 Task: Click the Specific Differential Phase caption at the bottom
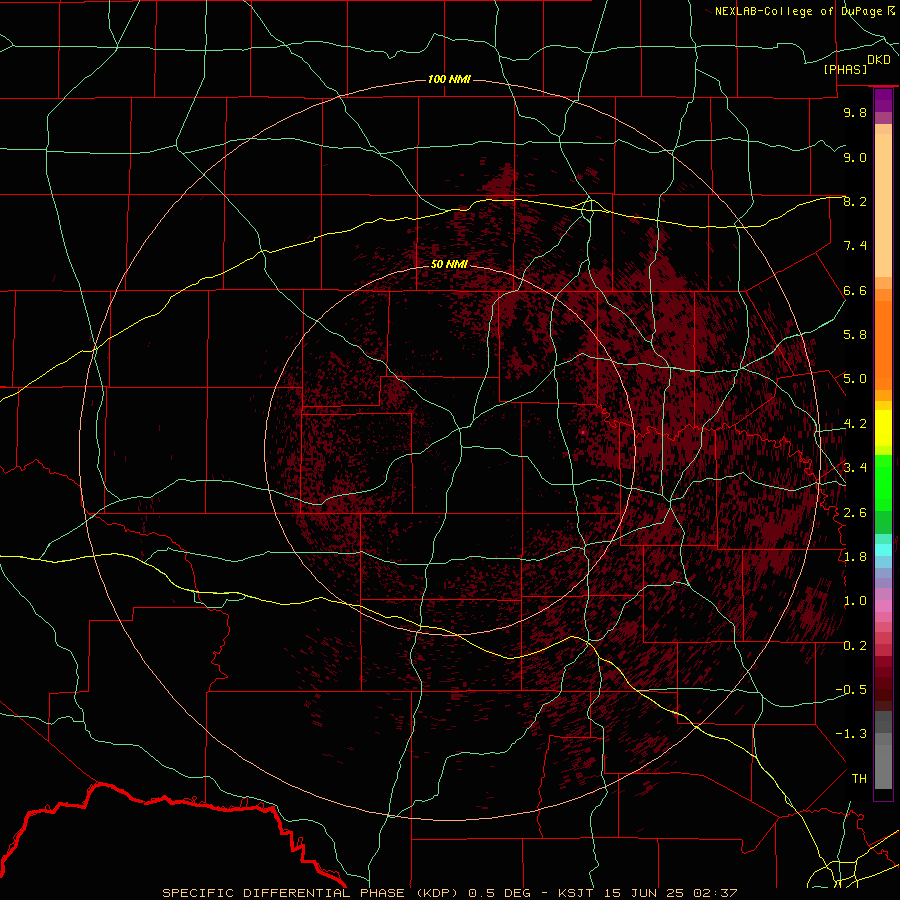pyautogui.click(x=449, y=893)
